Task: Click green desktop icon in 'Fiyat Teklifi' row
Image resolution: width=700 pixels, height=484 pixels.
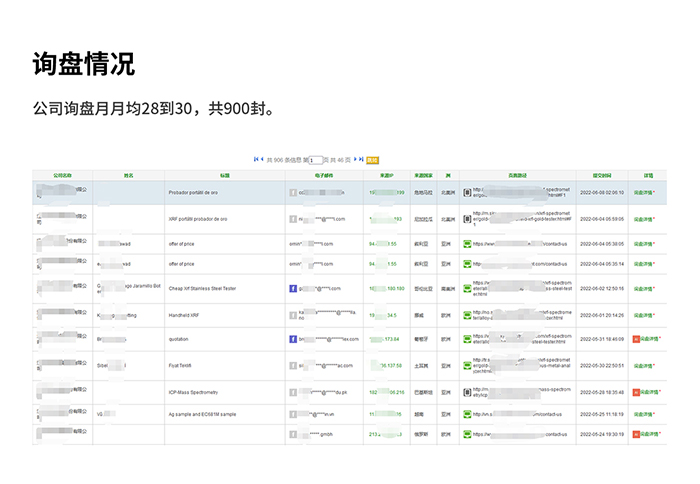Action: pyautogui.click(x=467, y=366)
